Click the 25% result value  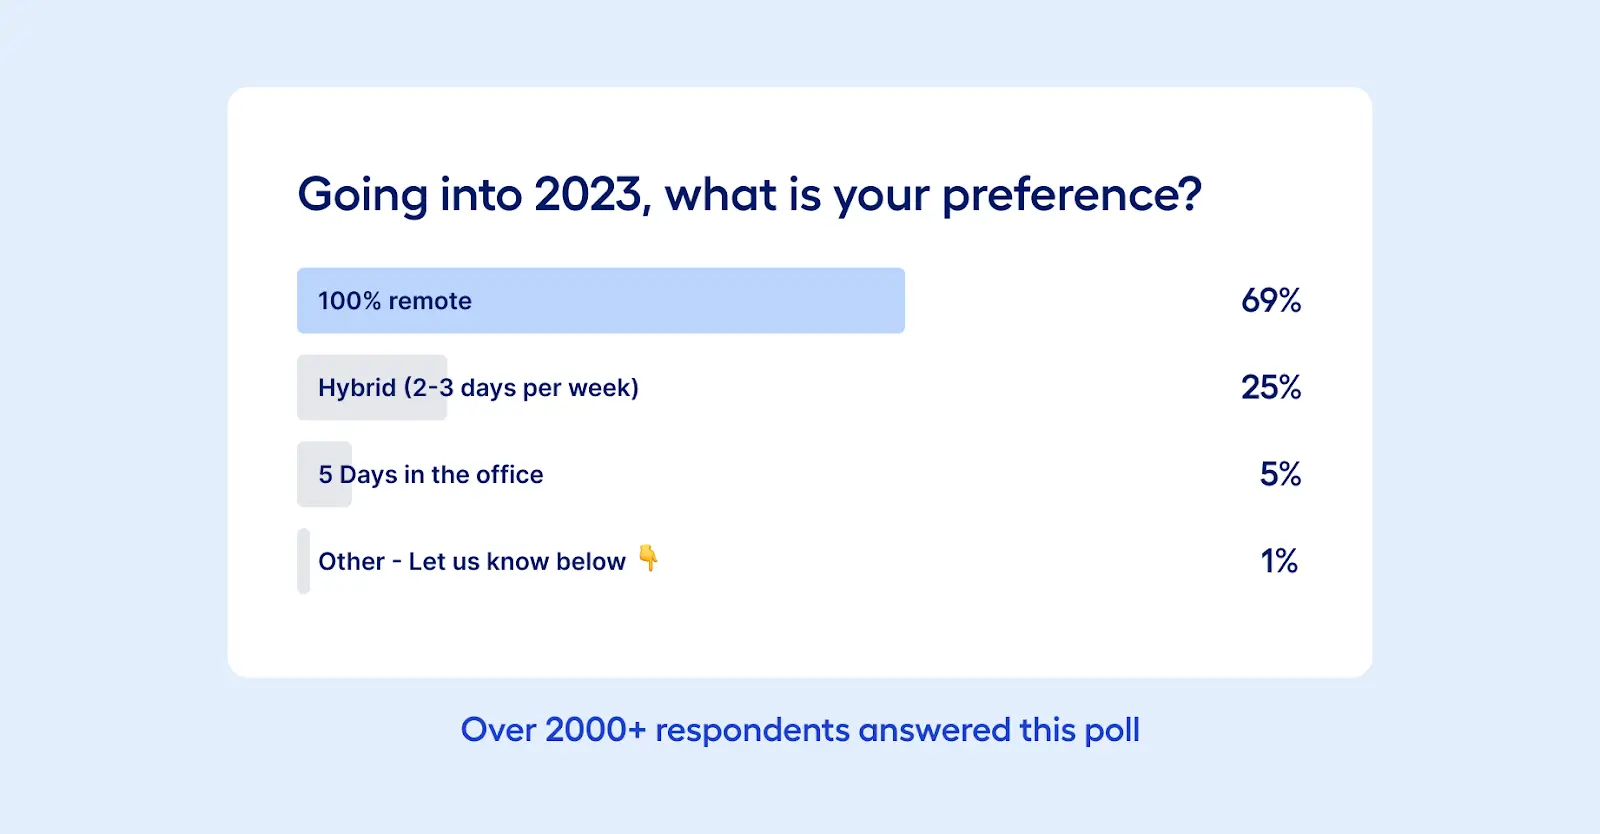point(1271,387)
